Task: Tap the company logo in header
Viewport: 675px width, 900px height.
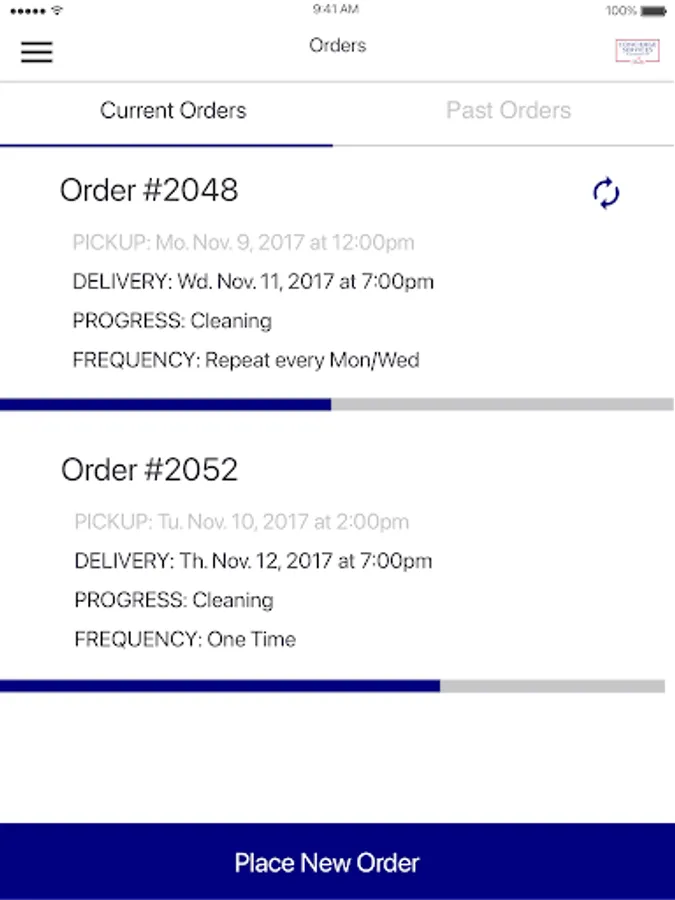Action: (637, 51)
